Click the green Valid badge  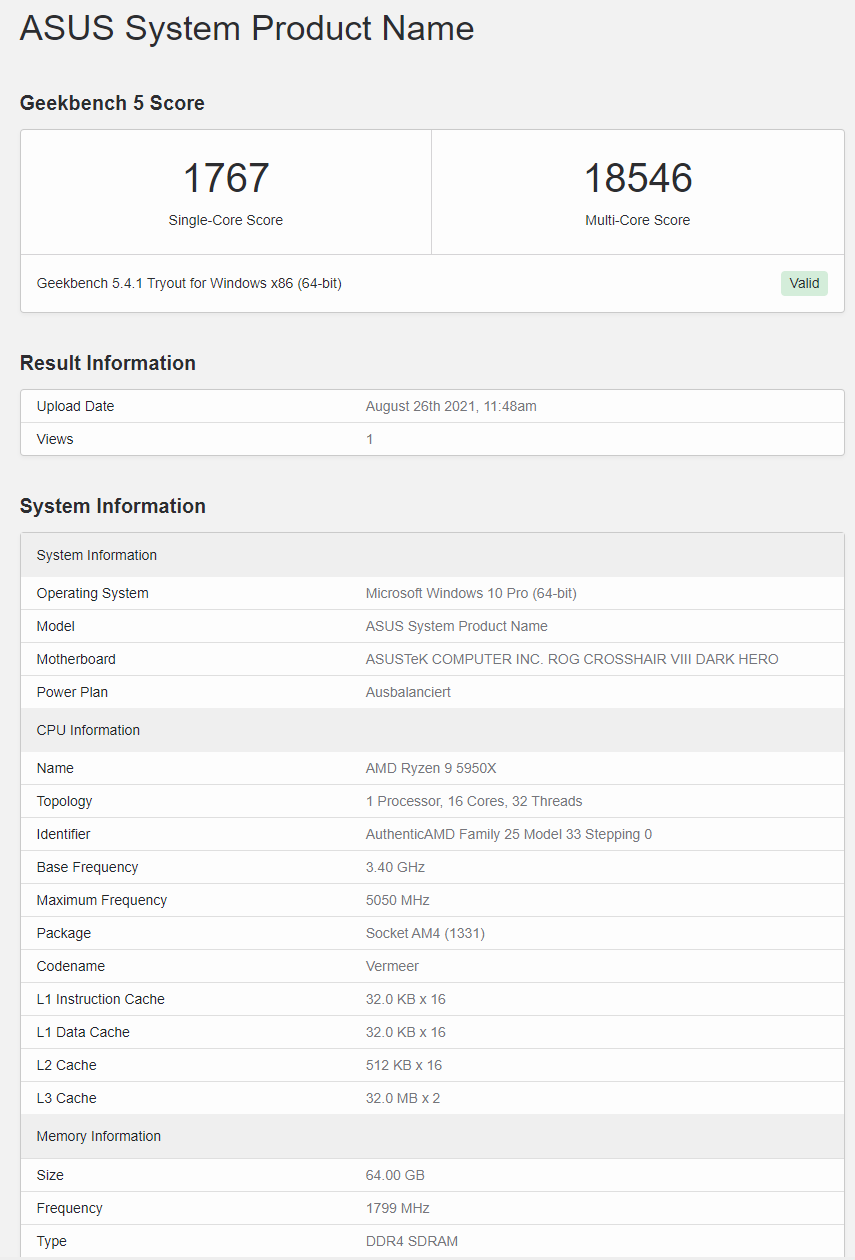tap(804, 283)
